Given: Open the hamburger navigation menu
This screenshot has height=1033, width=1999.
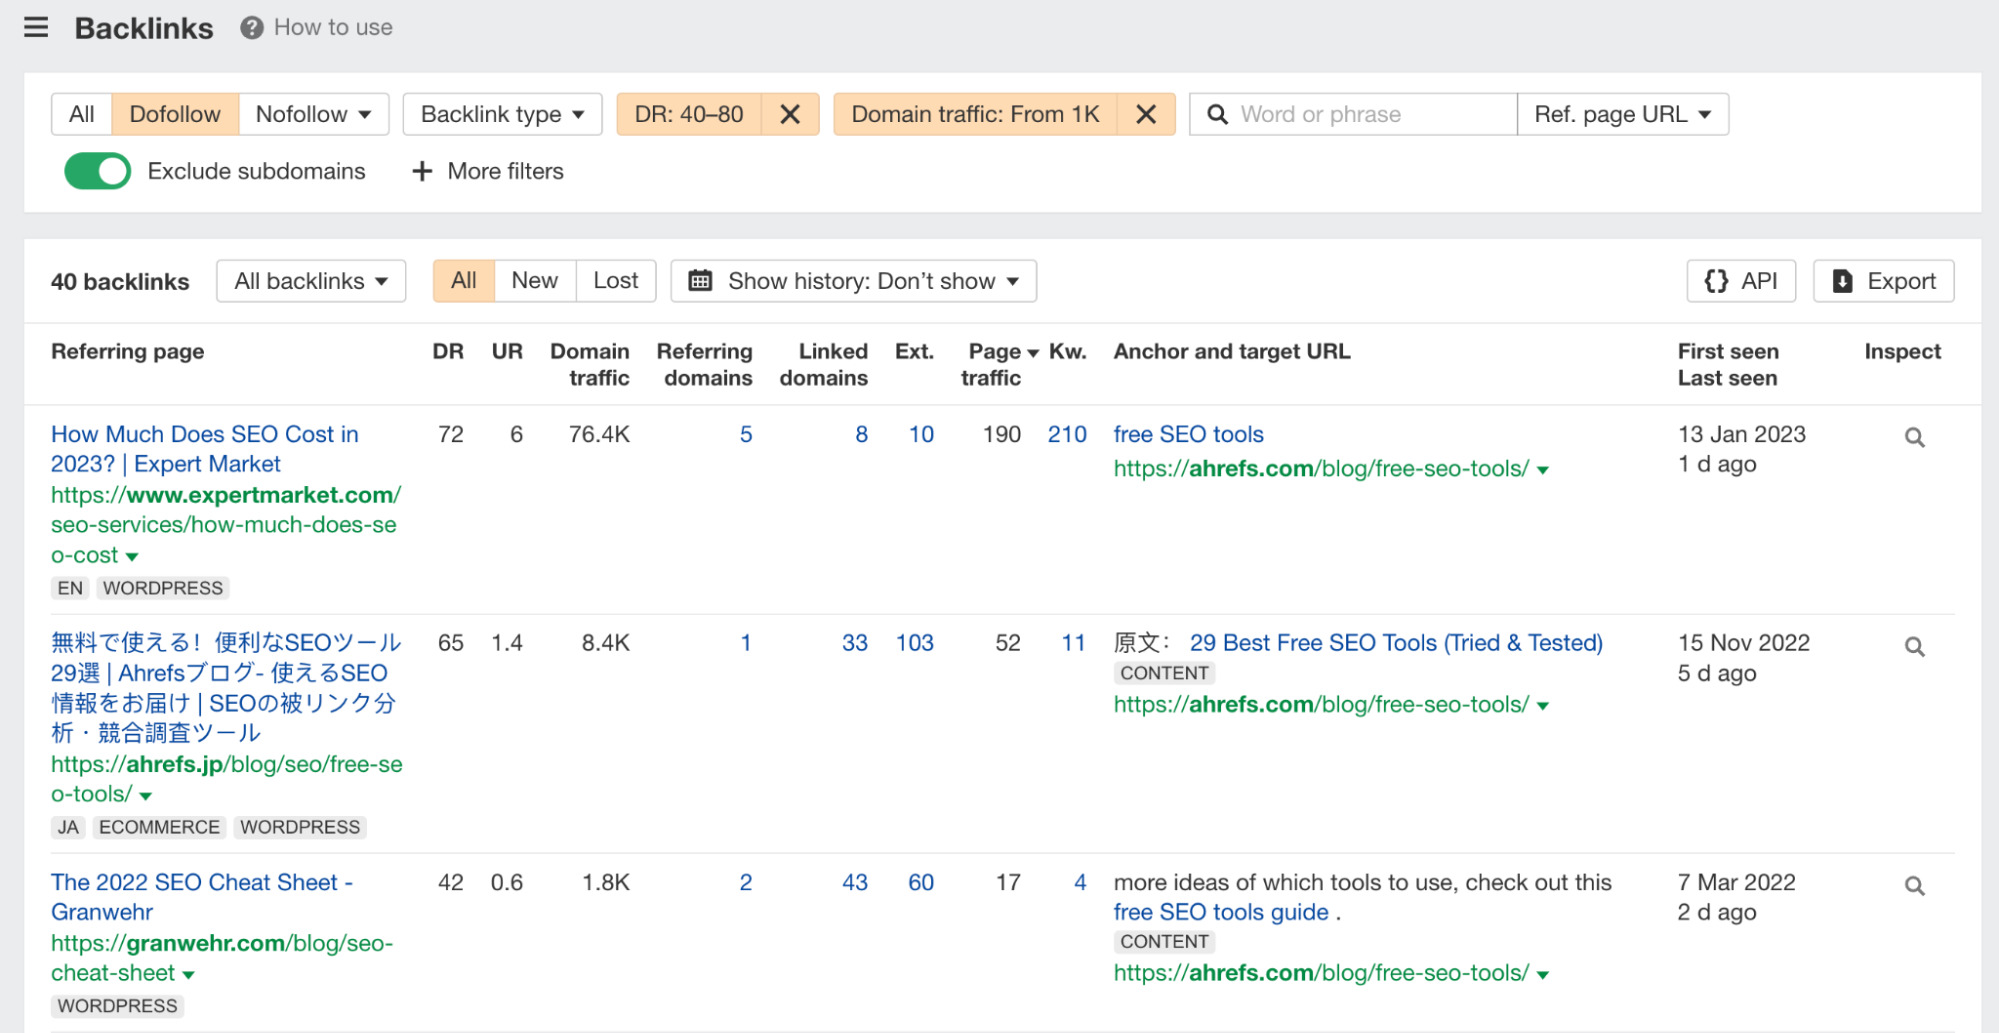Looking at the screenshot, I should pyautogui.click(x=36, y=27).
